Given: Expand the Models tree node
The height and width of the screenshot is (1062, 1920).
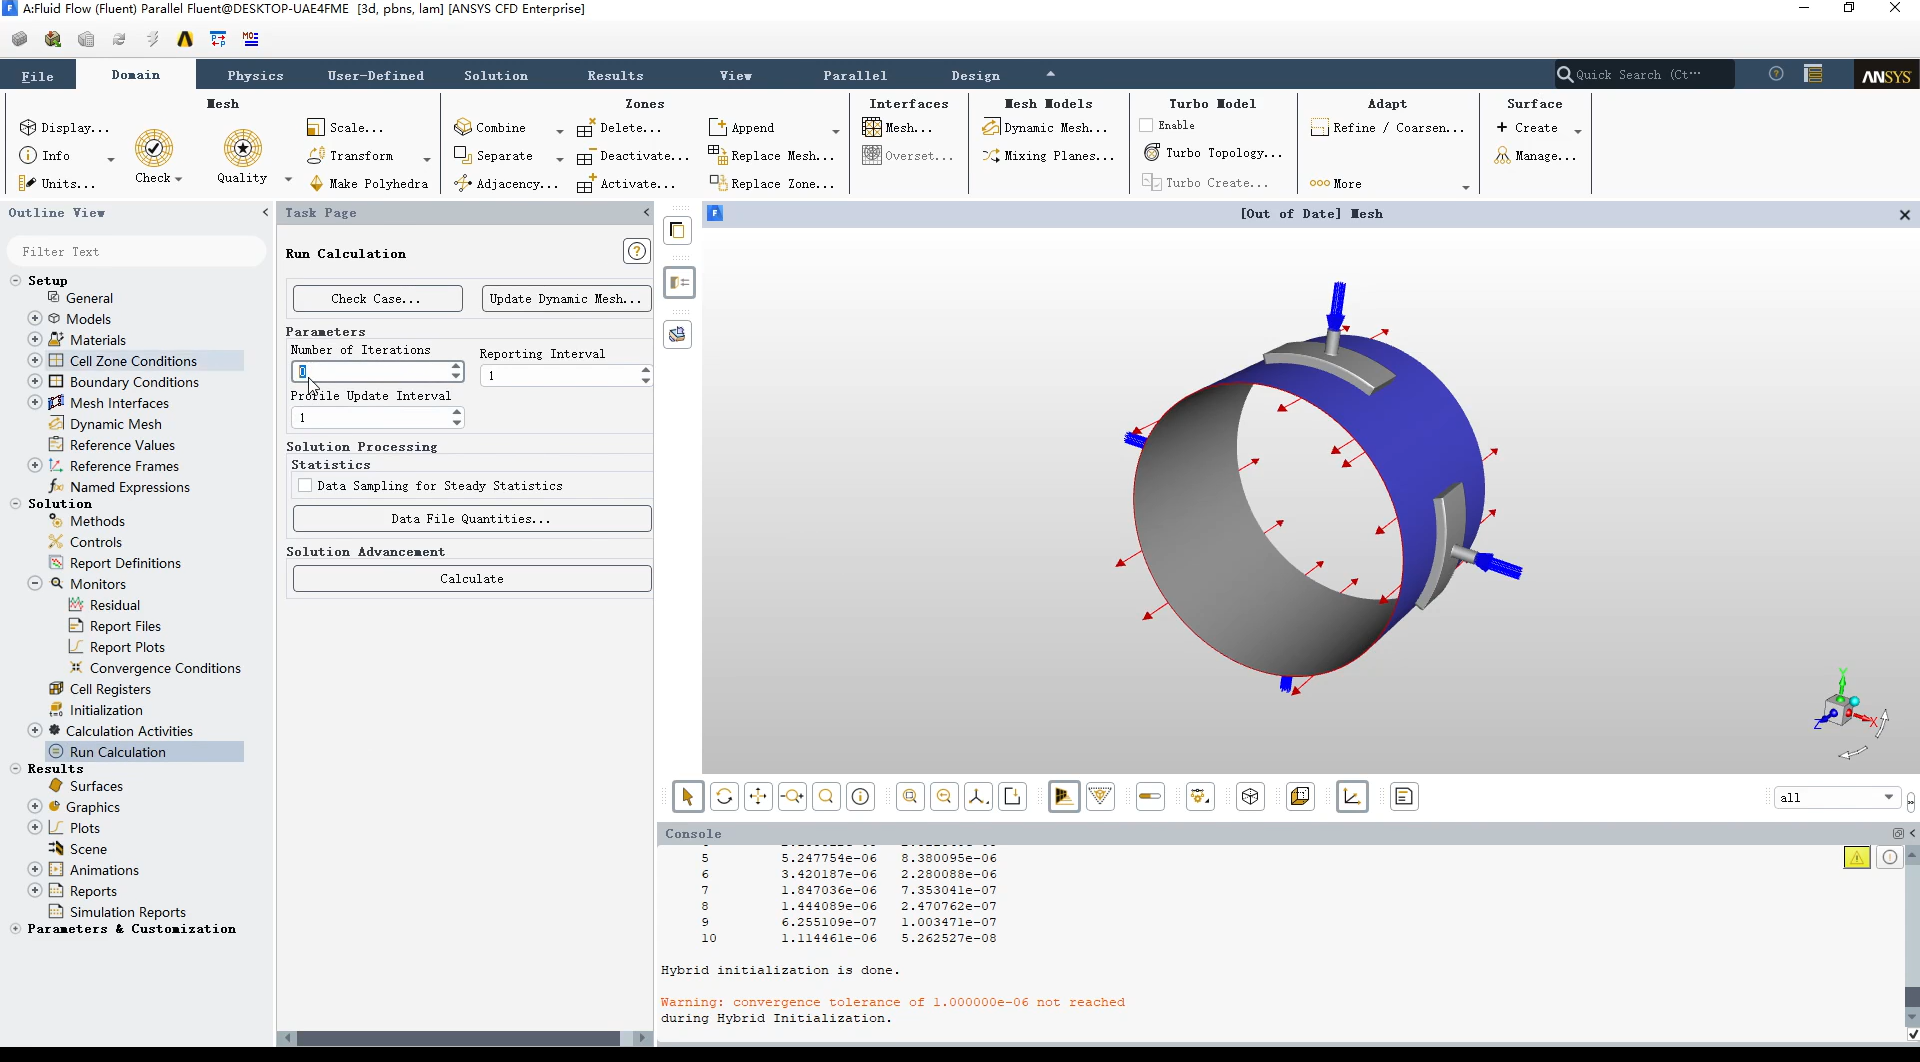Looking at the screenshot, I should point(35,318).
